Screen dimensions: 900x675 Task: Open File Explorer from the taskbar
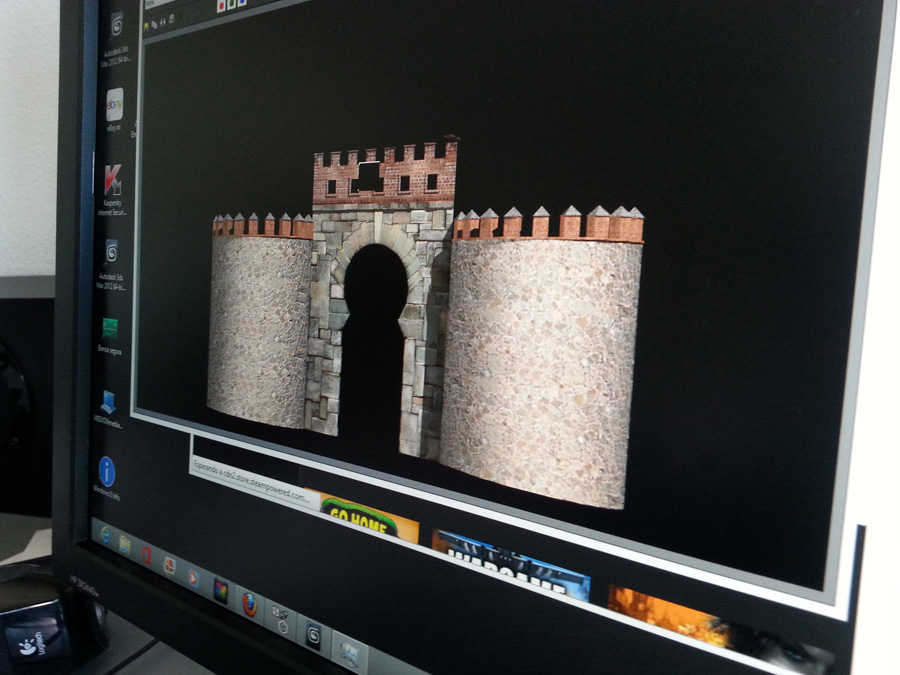[125, 543]
